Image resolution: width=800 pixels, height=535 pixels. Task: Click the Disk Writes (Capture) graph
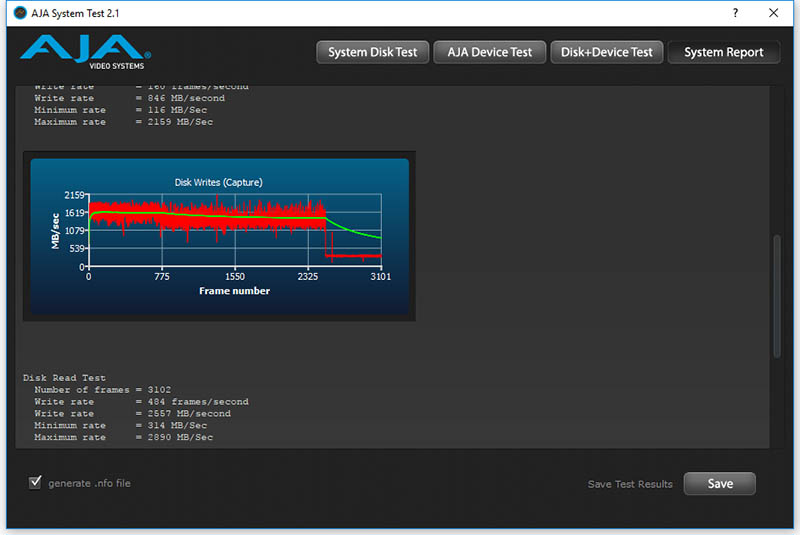[x=219, y=236]
